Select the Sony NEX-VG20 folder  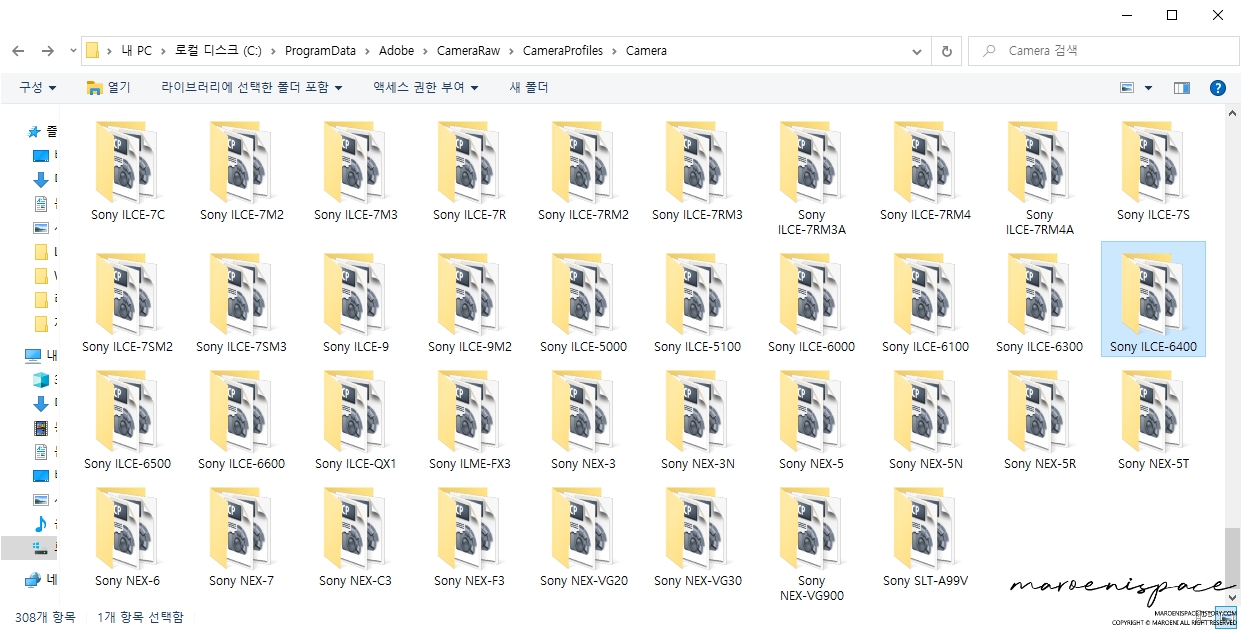pos(583,536)
